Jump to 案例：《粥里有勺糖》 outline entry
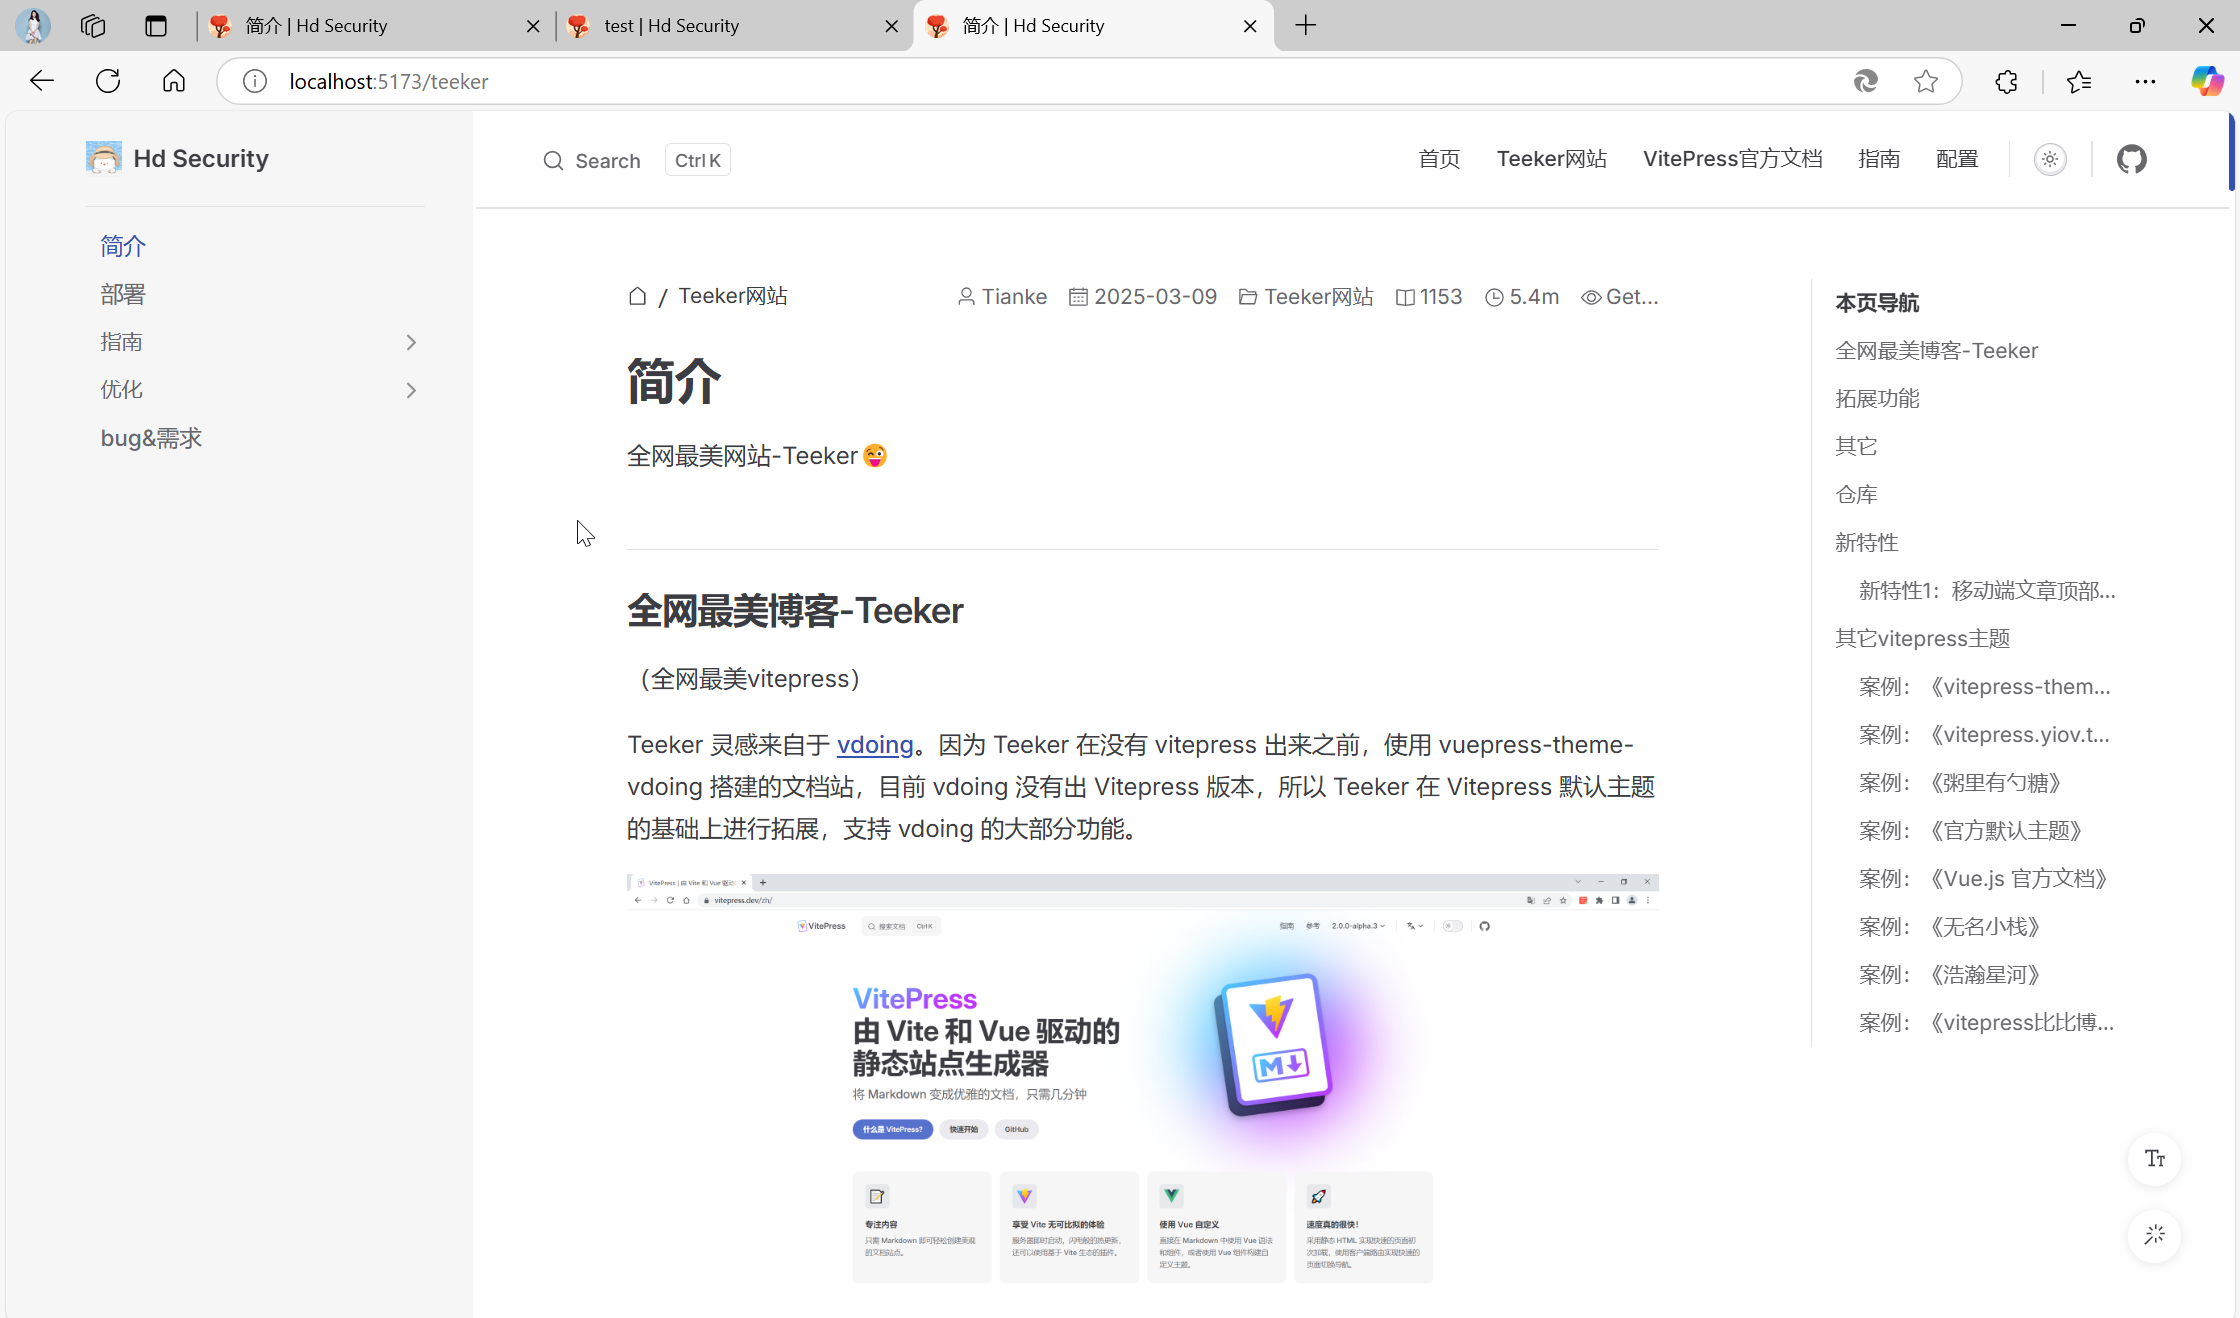 point(1960,783)
